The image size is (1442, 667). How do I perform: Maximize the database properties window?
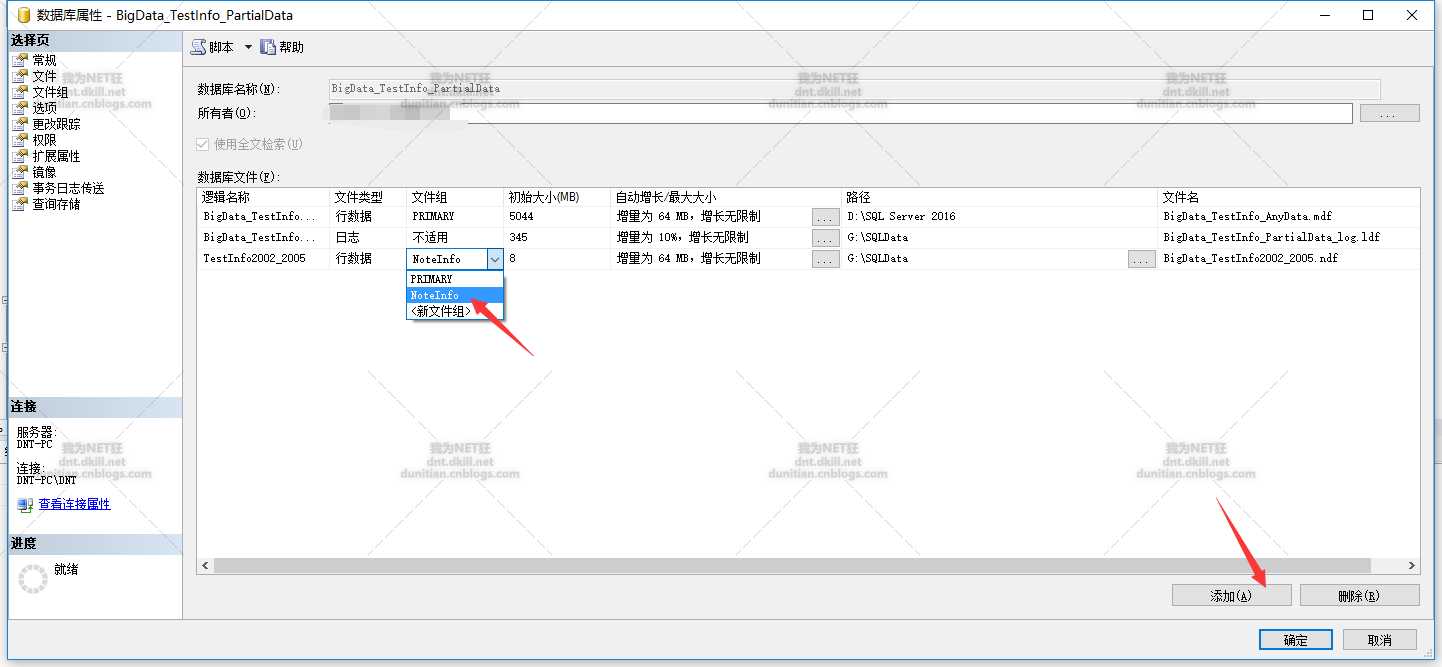click(1367, 15)
